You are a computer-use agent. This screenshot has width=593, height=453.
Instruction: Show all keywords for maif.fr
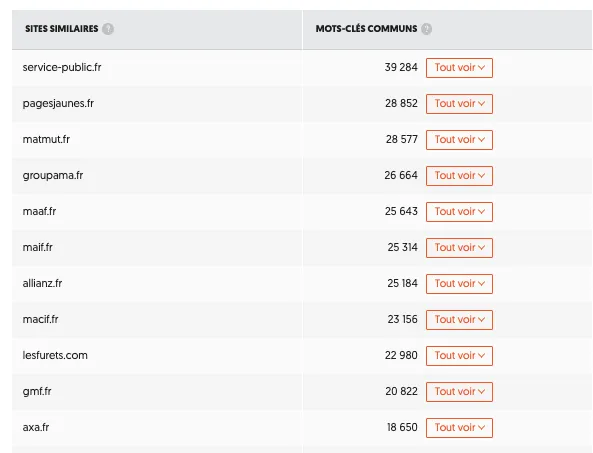click(459, 248)
